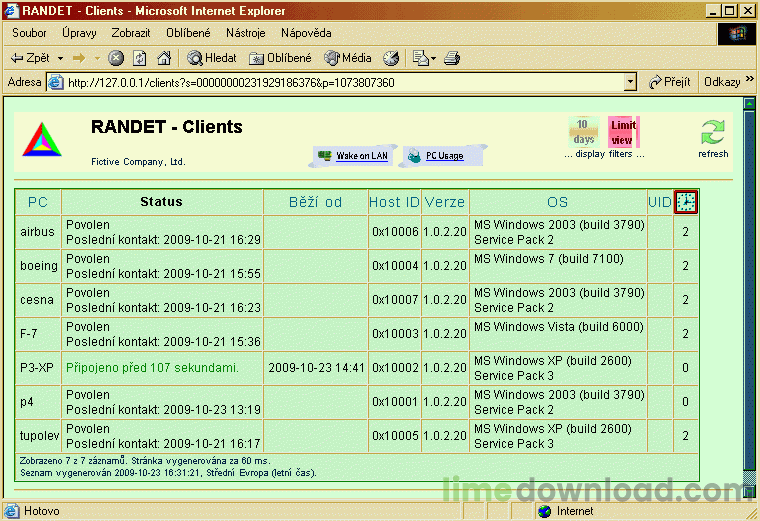Click the Forward arrow button
This screenshot has height=521, width=760.
pos(79,59)
